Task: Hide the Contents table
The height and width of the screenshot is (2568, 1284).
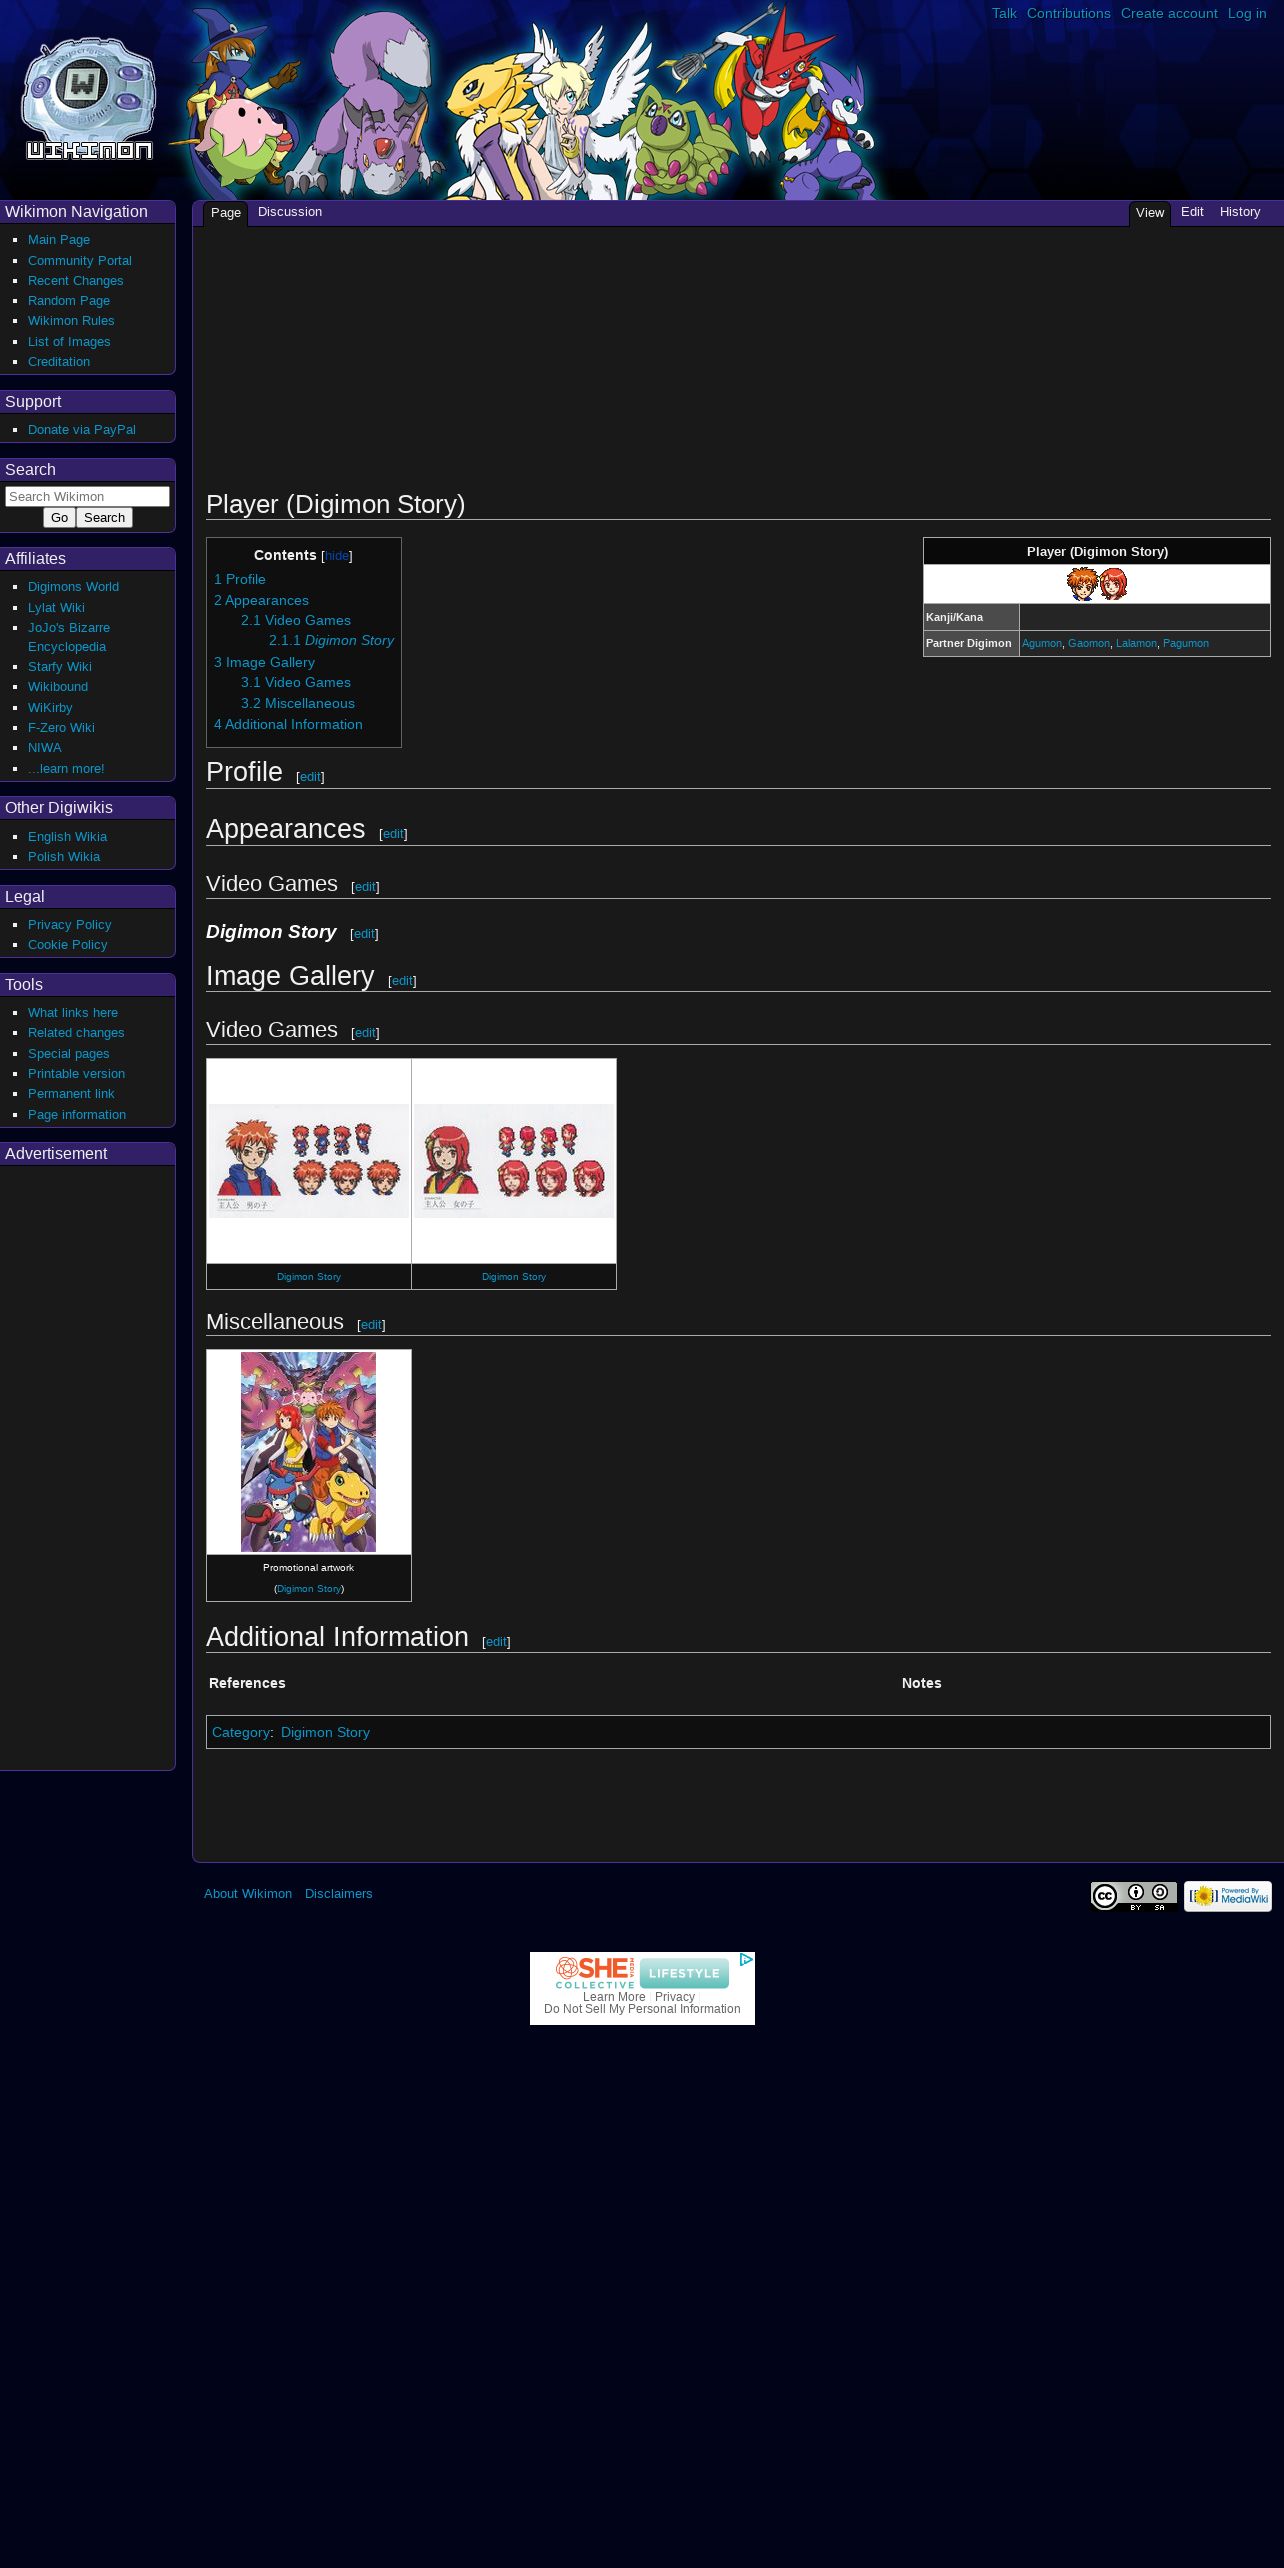Action: [337, 556]
